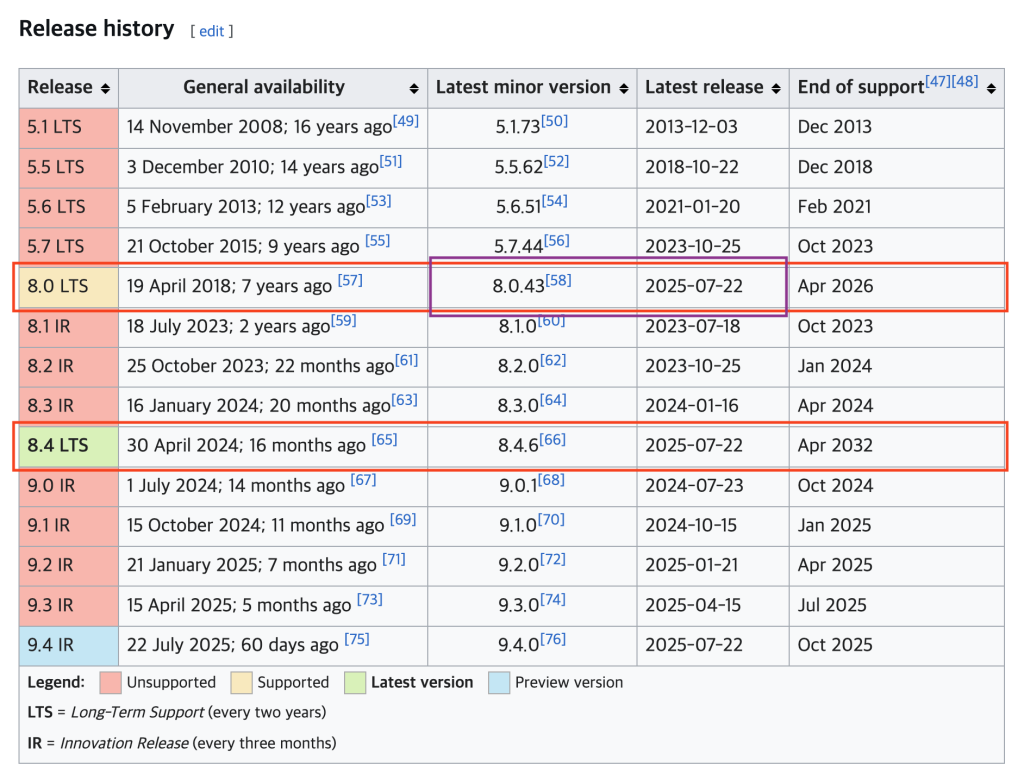Open reference 76 next to 9.4.0
This screenshot has width=1024, height=772.
pos(553,639)
